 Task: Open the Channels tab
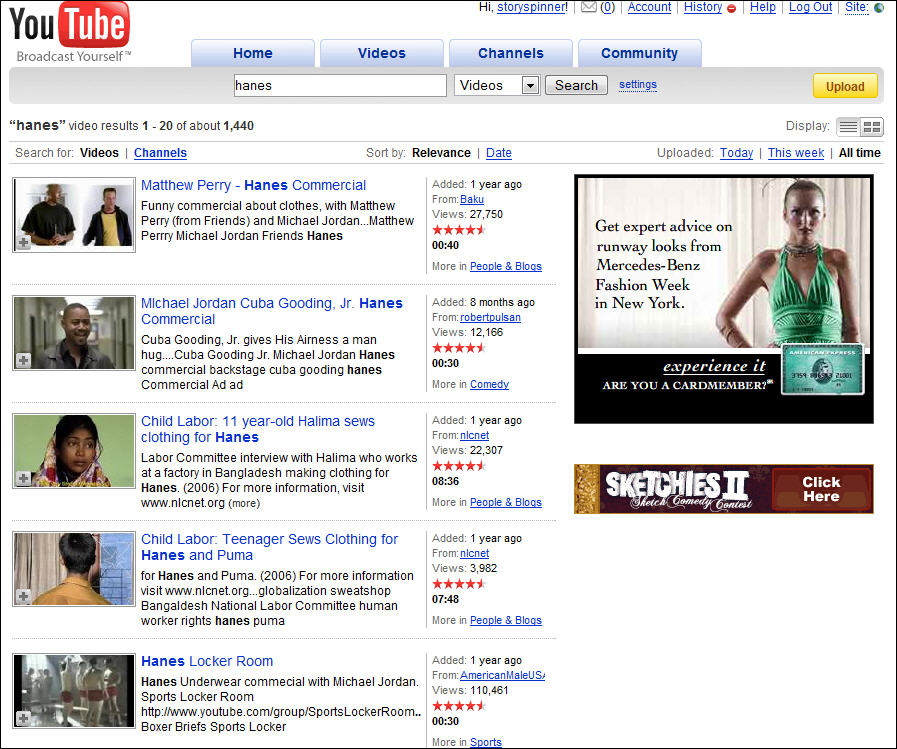pyautogui.click(x=511, y=53)
